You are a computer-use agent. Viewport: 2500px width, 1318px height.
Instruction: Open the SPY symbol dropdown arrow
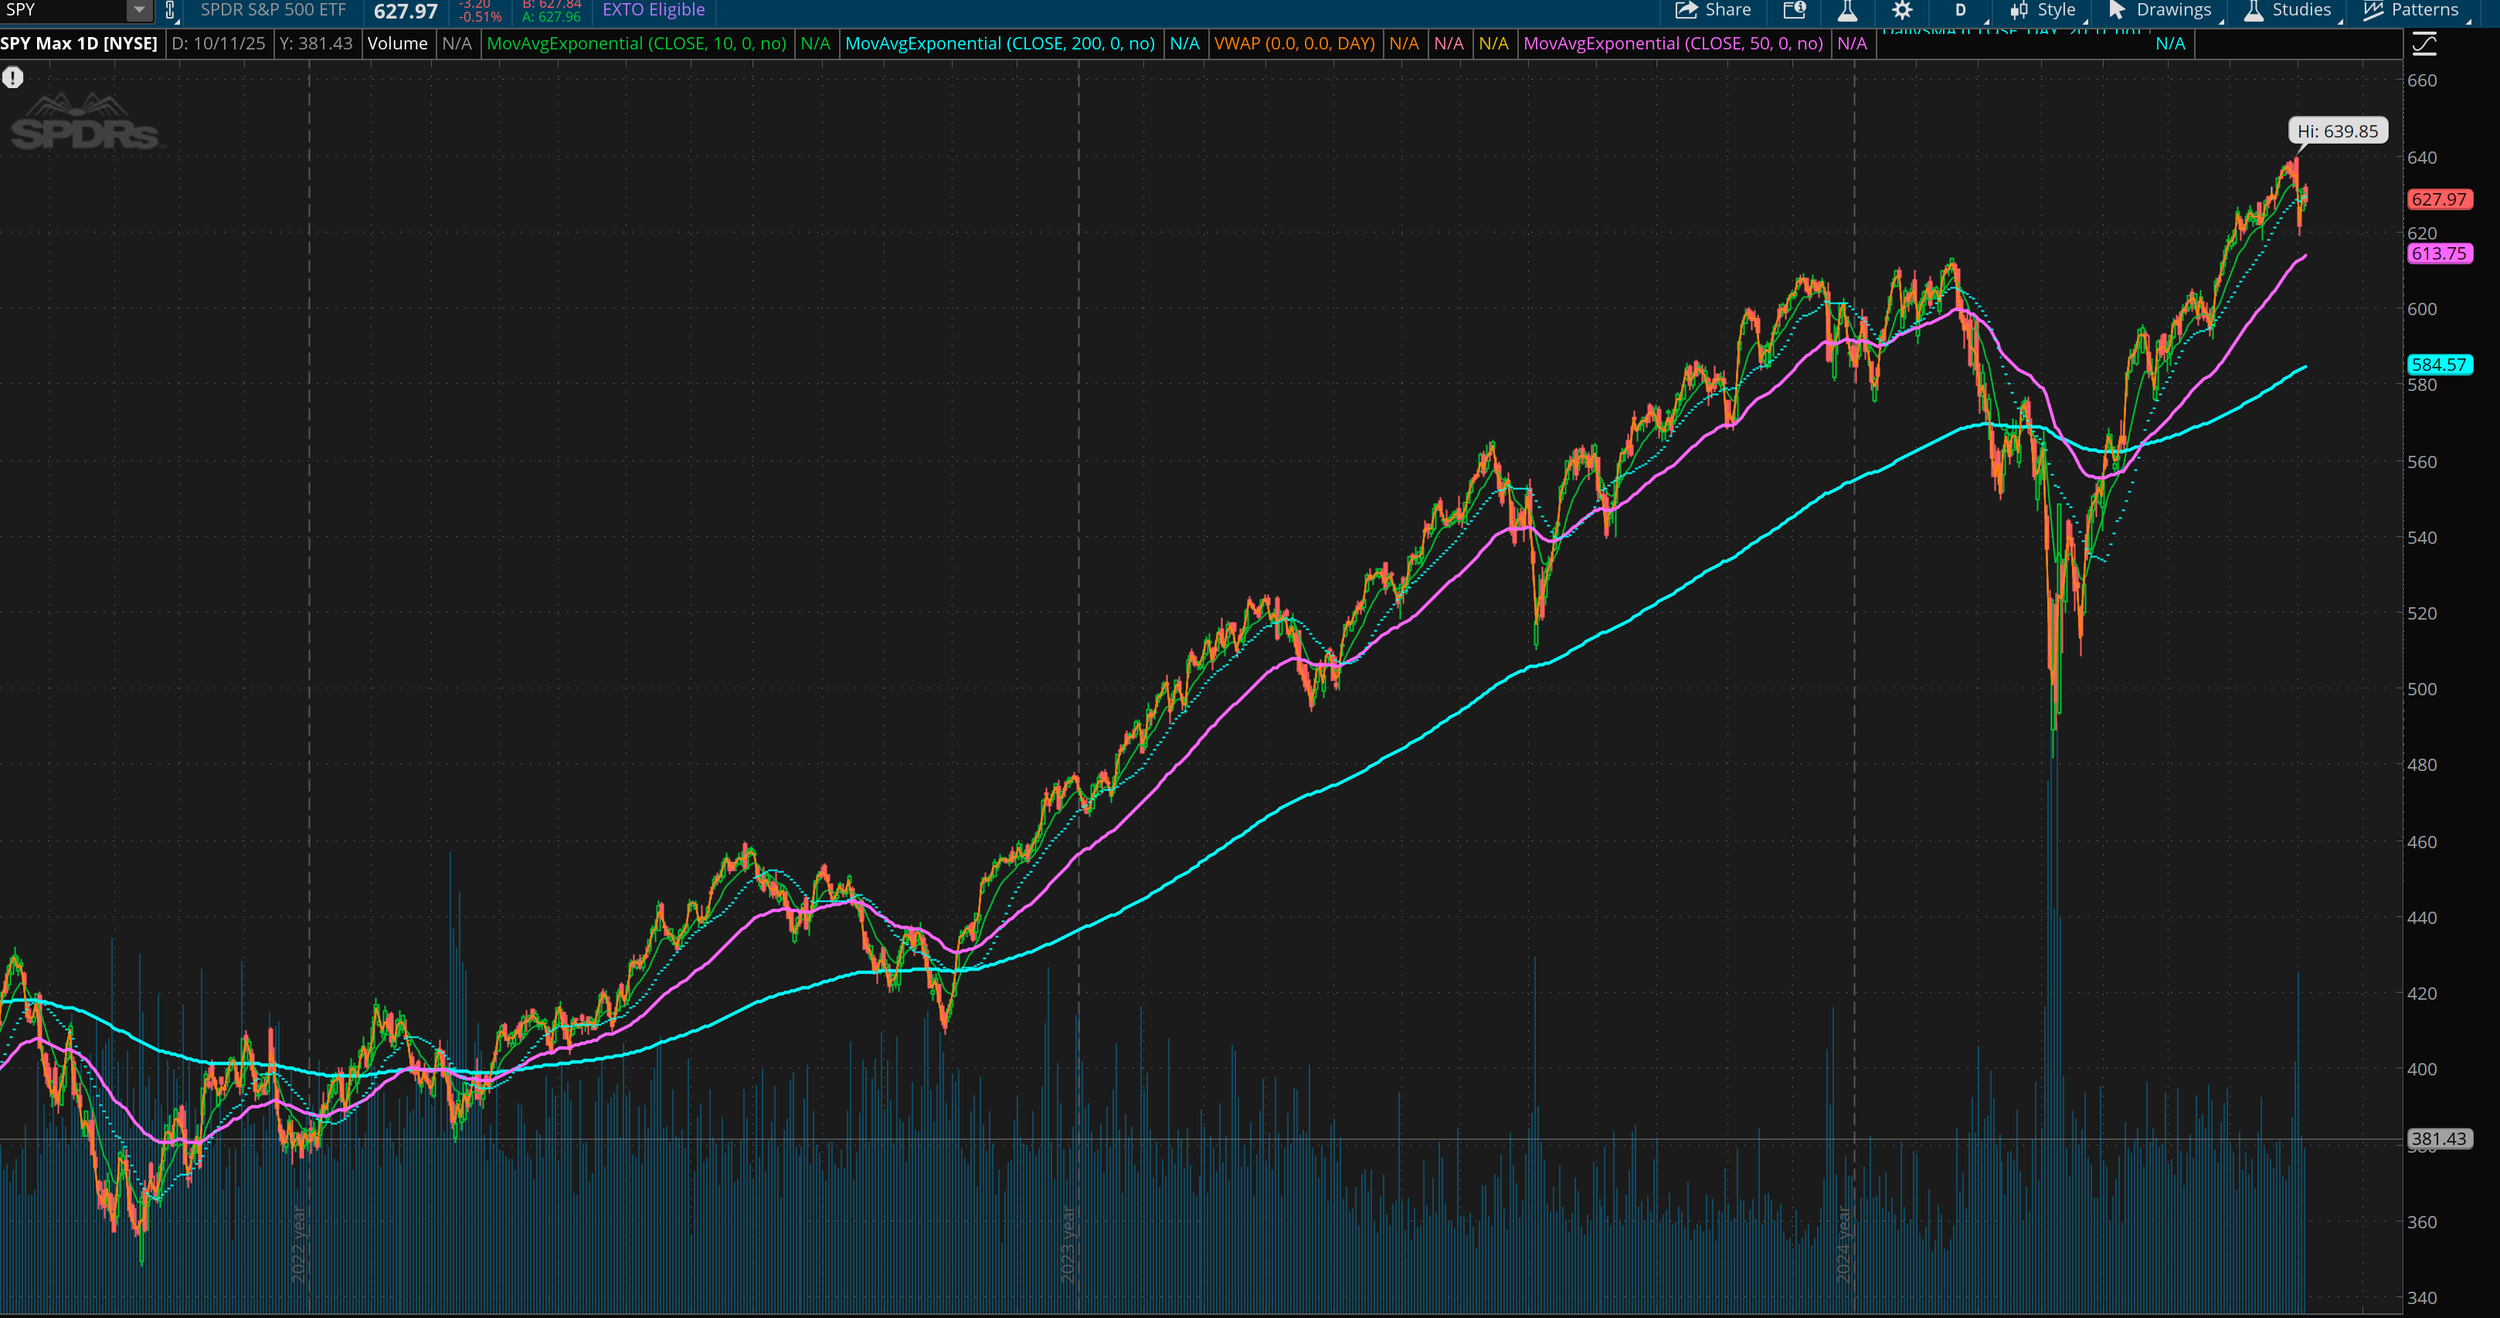(140, 11)
